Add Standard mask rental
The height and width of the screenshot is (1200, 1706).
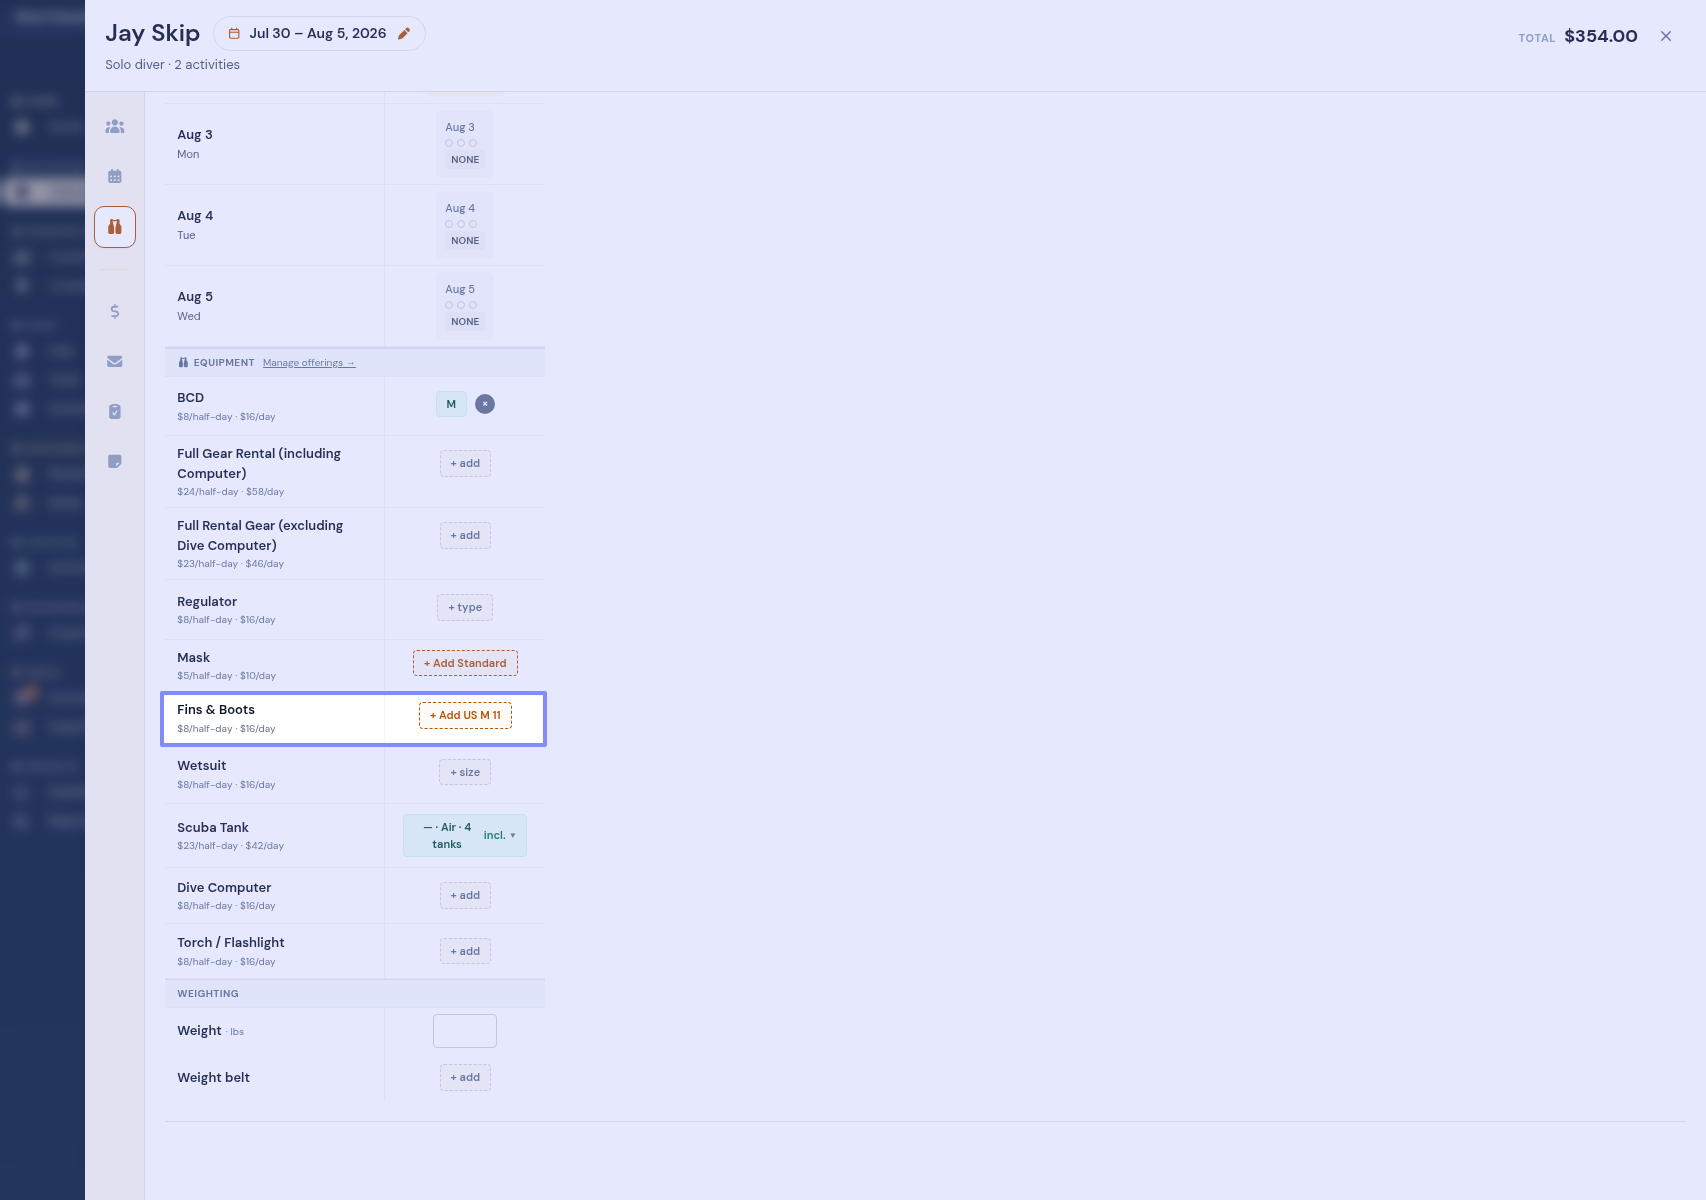coord(465,664)
